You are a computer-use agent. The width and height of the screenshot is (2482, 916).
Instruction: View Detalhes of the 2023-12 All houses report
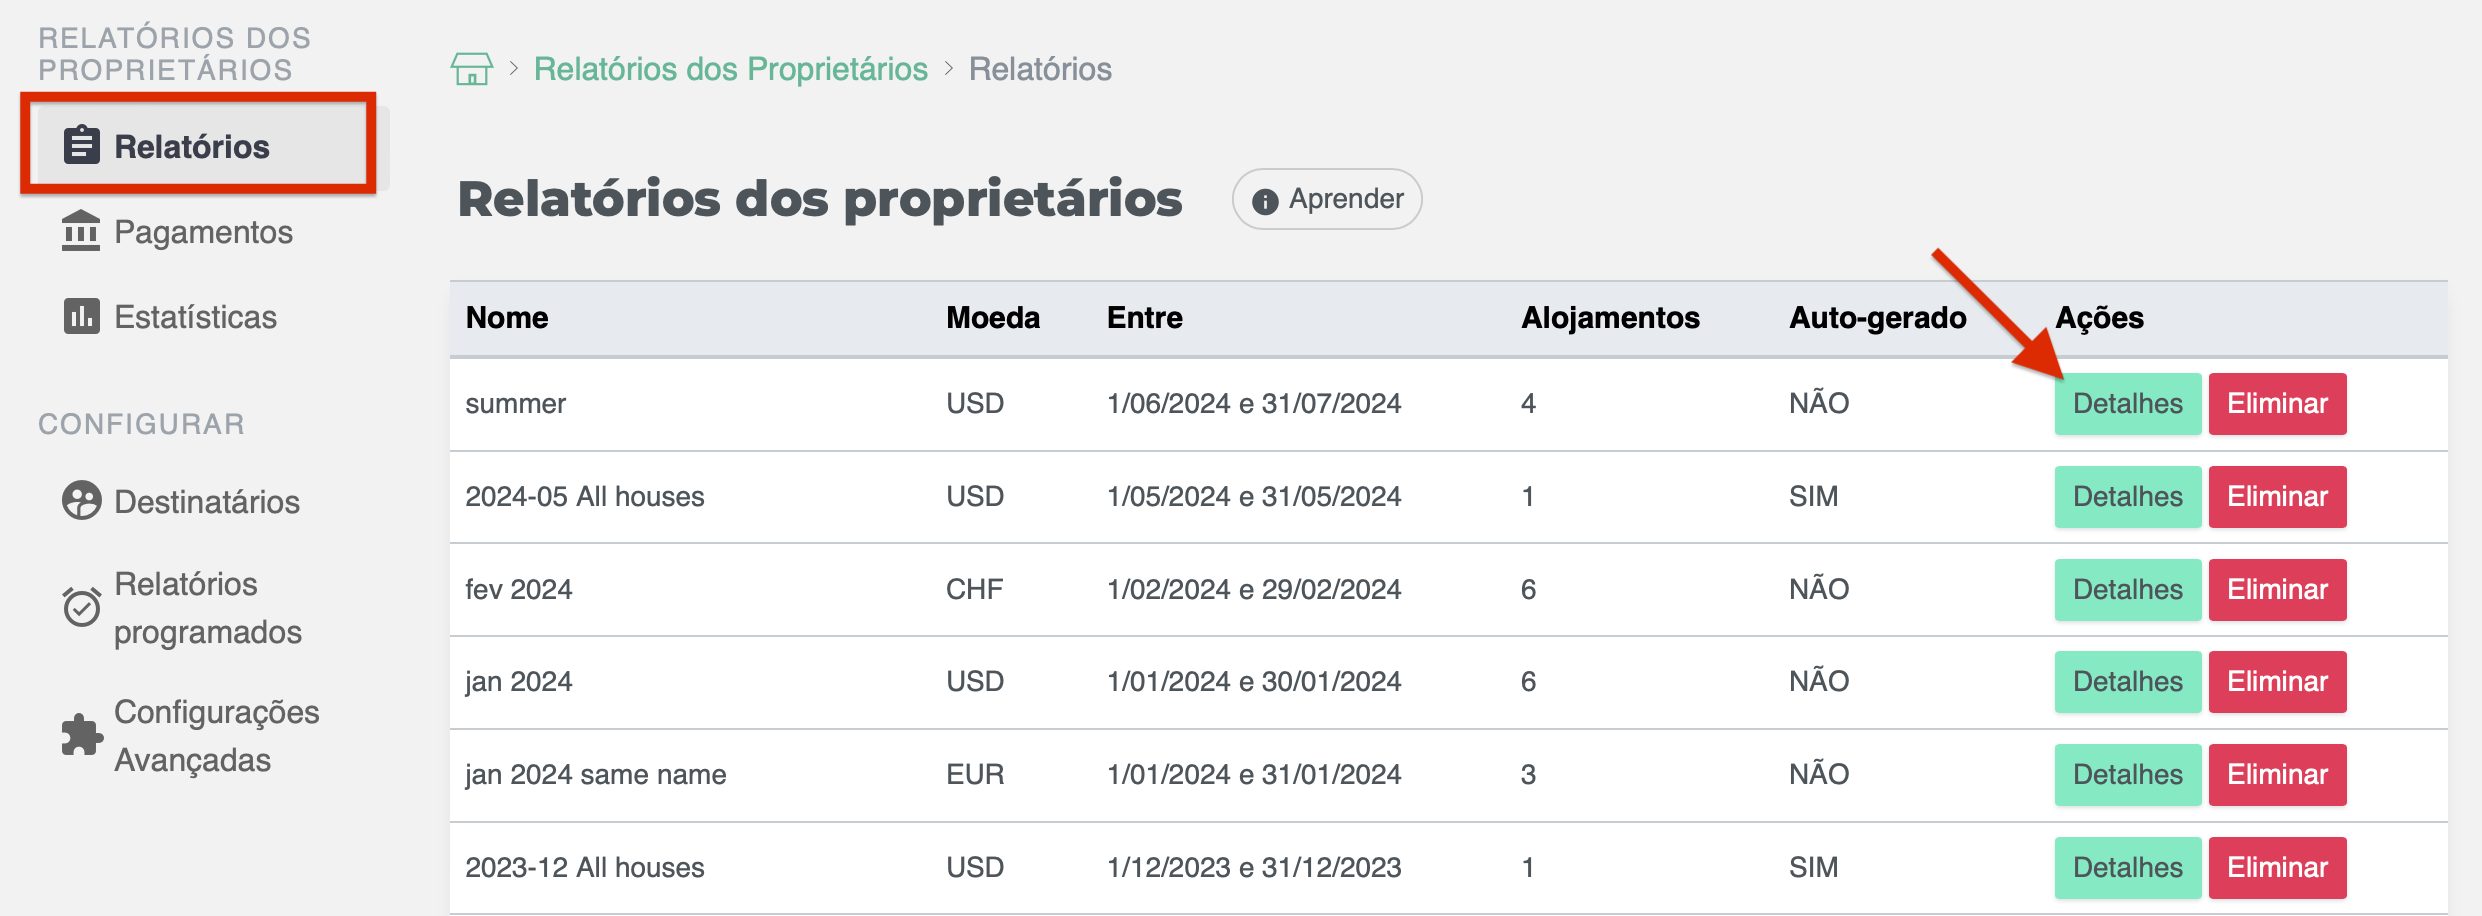point(2127,867)
